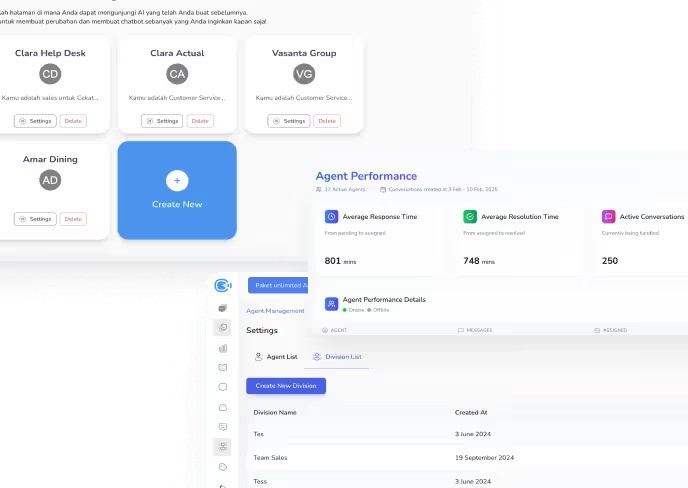Viewport: 688px width, 488px height.
Task: Click the 3 June 2024 date for Tes
Action: pyautogui.click(x=473, y=434)
